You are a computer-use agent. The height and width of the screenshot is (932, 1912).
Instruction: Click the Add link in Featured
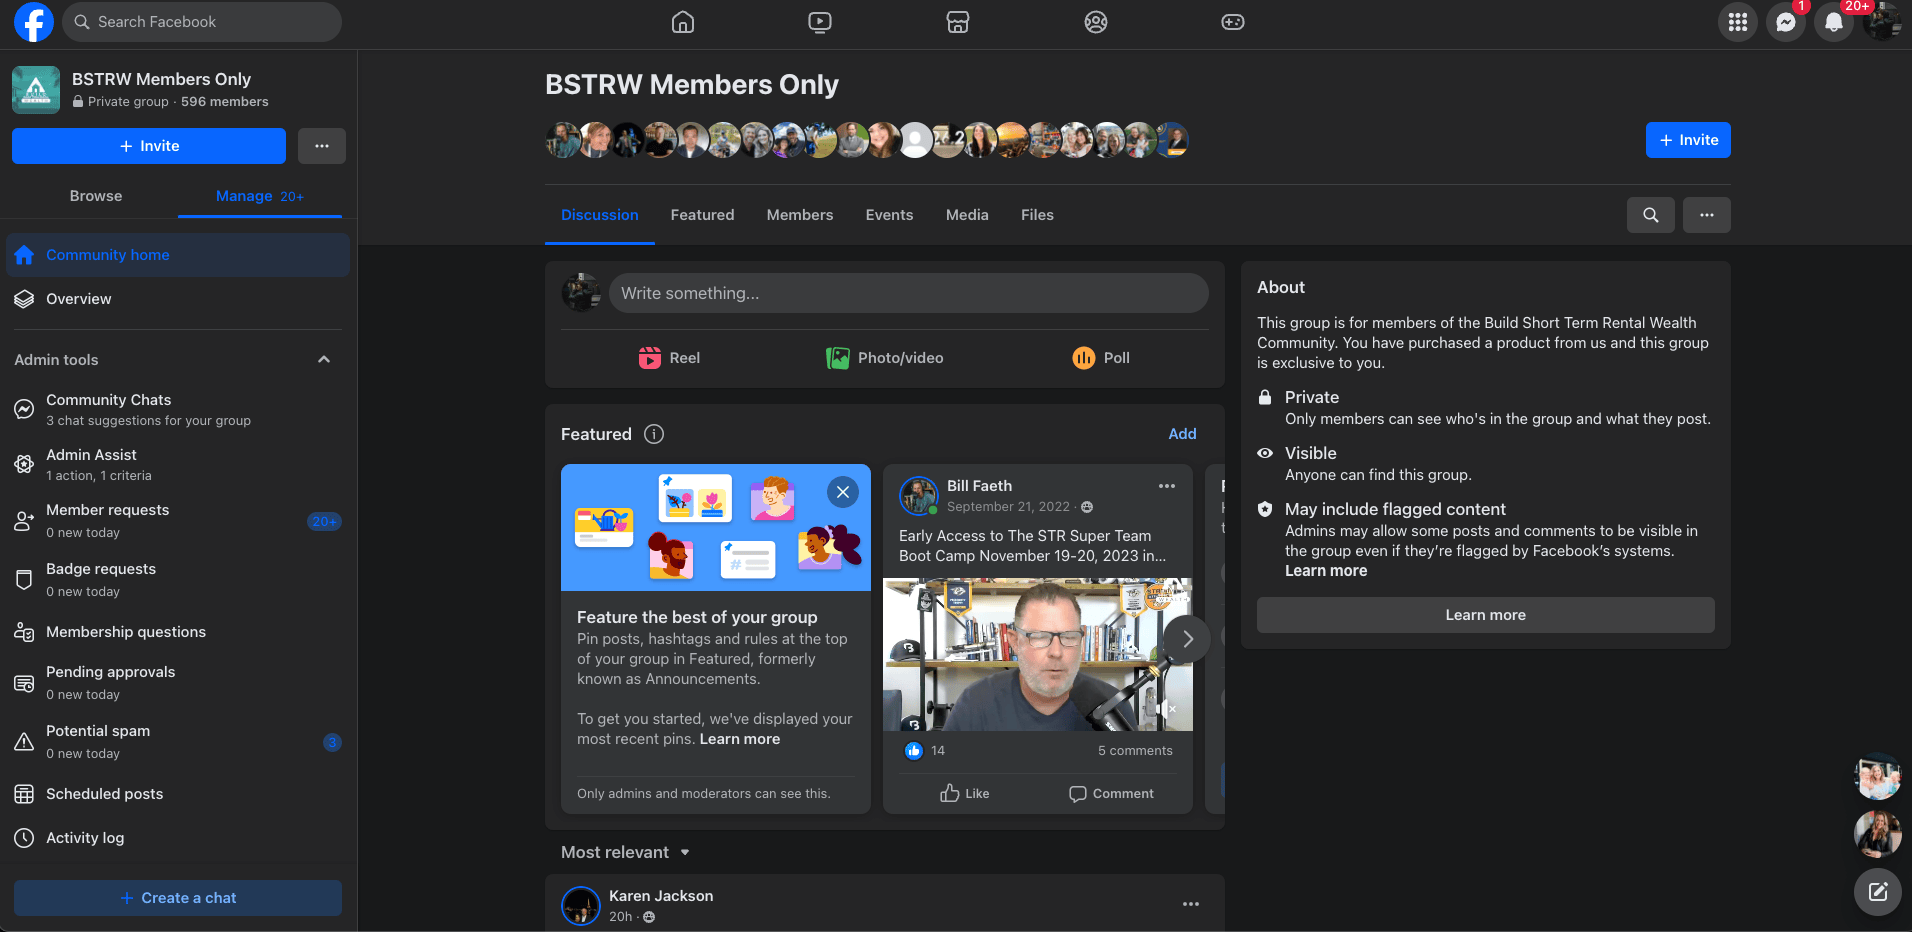coord(1182,434)
